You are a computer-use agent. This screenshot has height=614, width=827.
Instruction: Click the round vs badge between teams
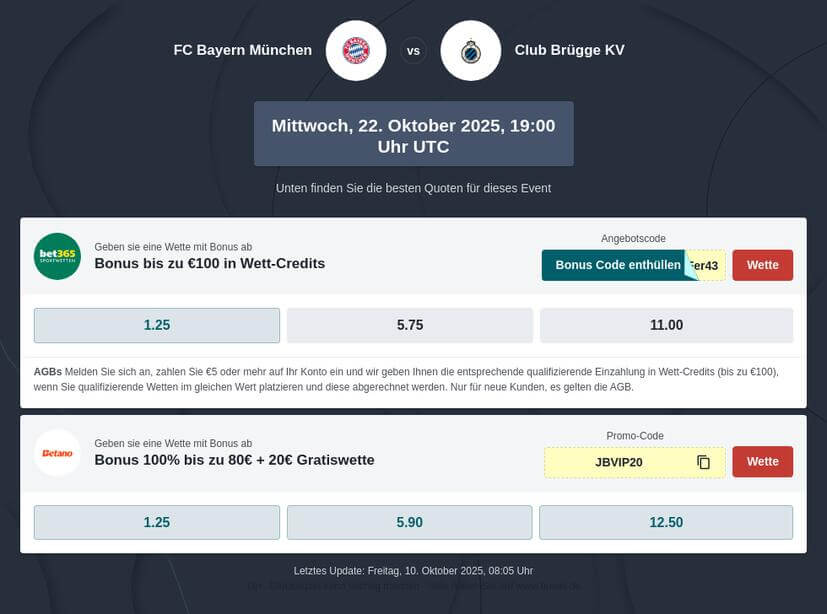tap(413, 50)
